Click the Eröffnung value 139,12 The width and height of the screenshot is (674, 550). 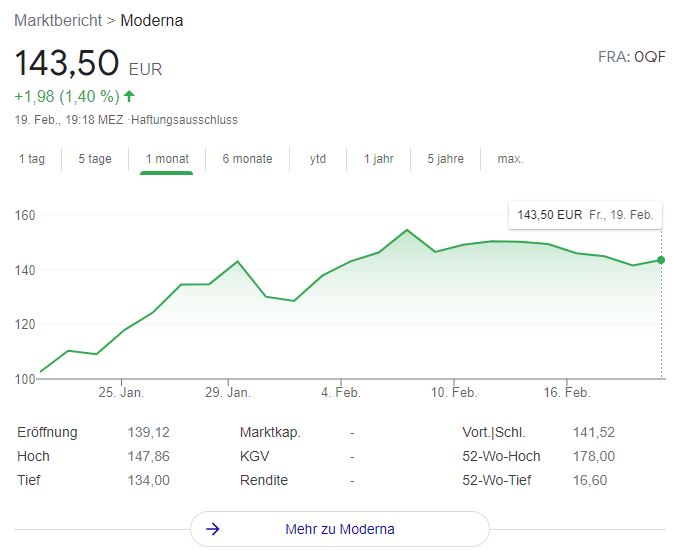coord(148,432)
